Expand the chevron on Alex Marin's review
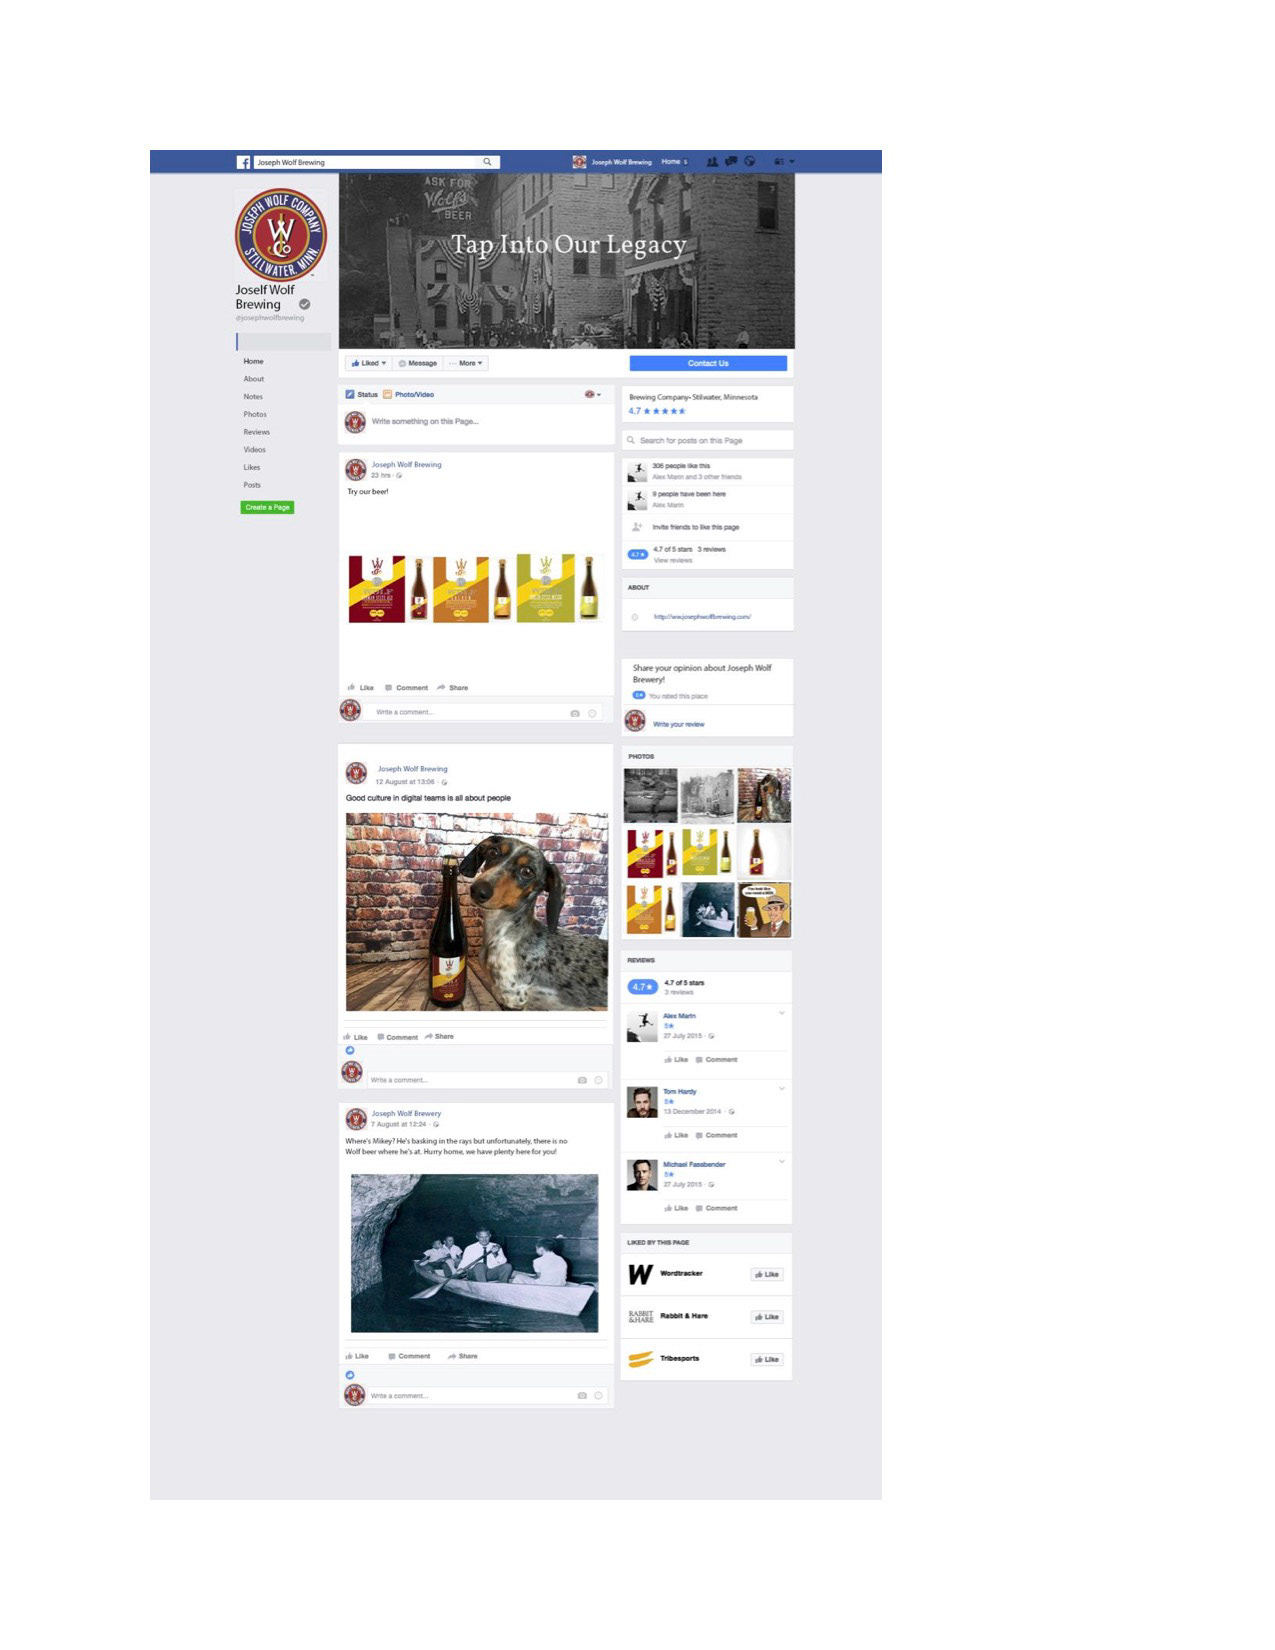 [x=782, y=1014]
